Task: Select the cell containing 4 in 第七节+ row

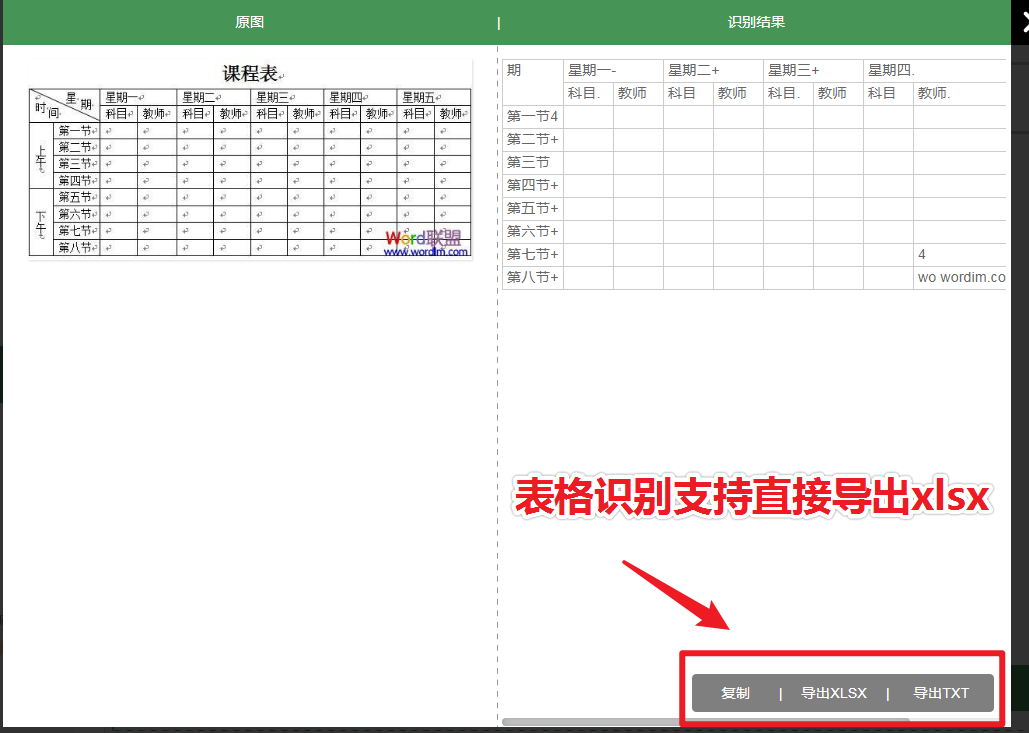Action: pos(960,255)
